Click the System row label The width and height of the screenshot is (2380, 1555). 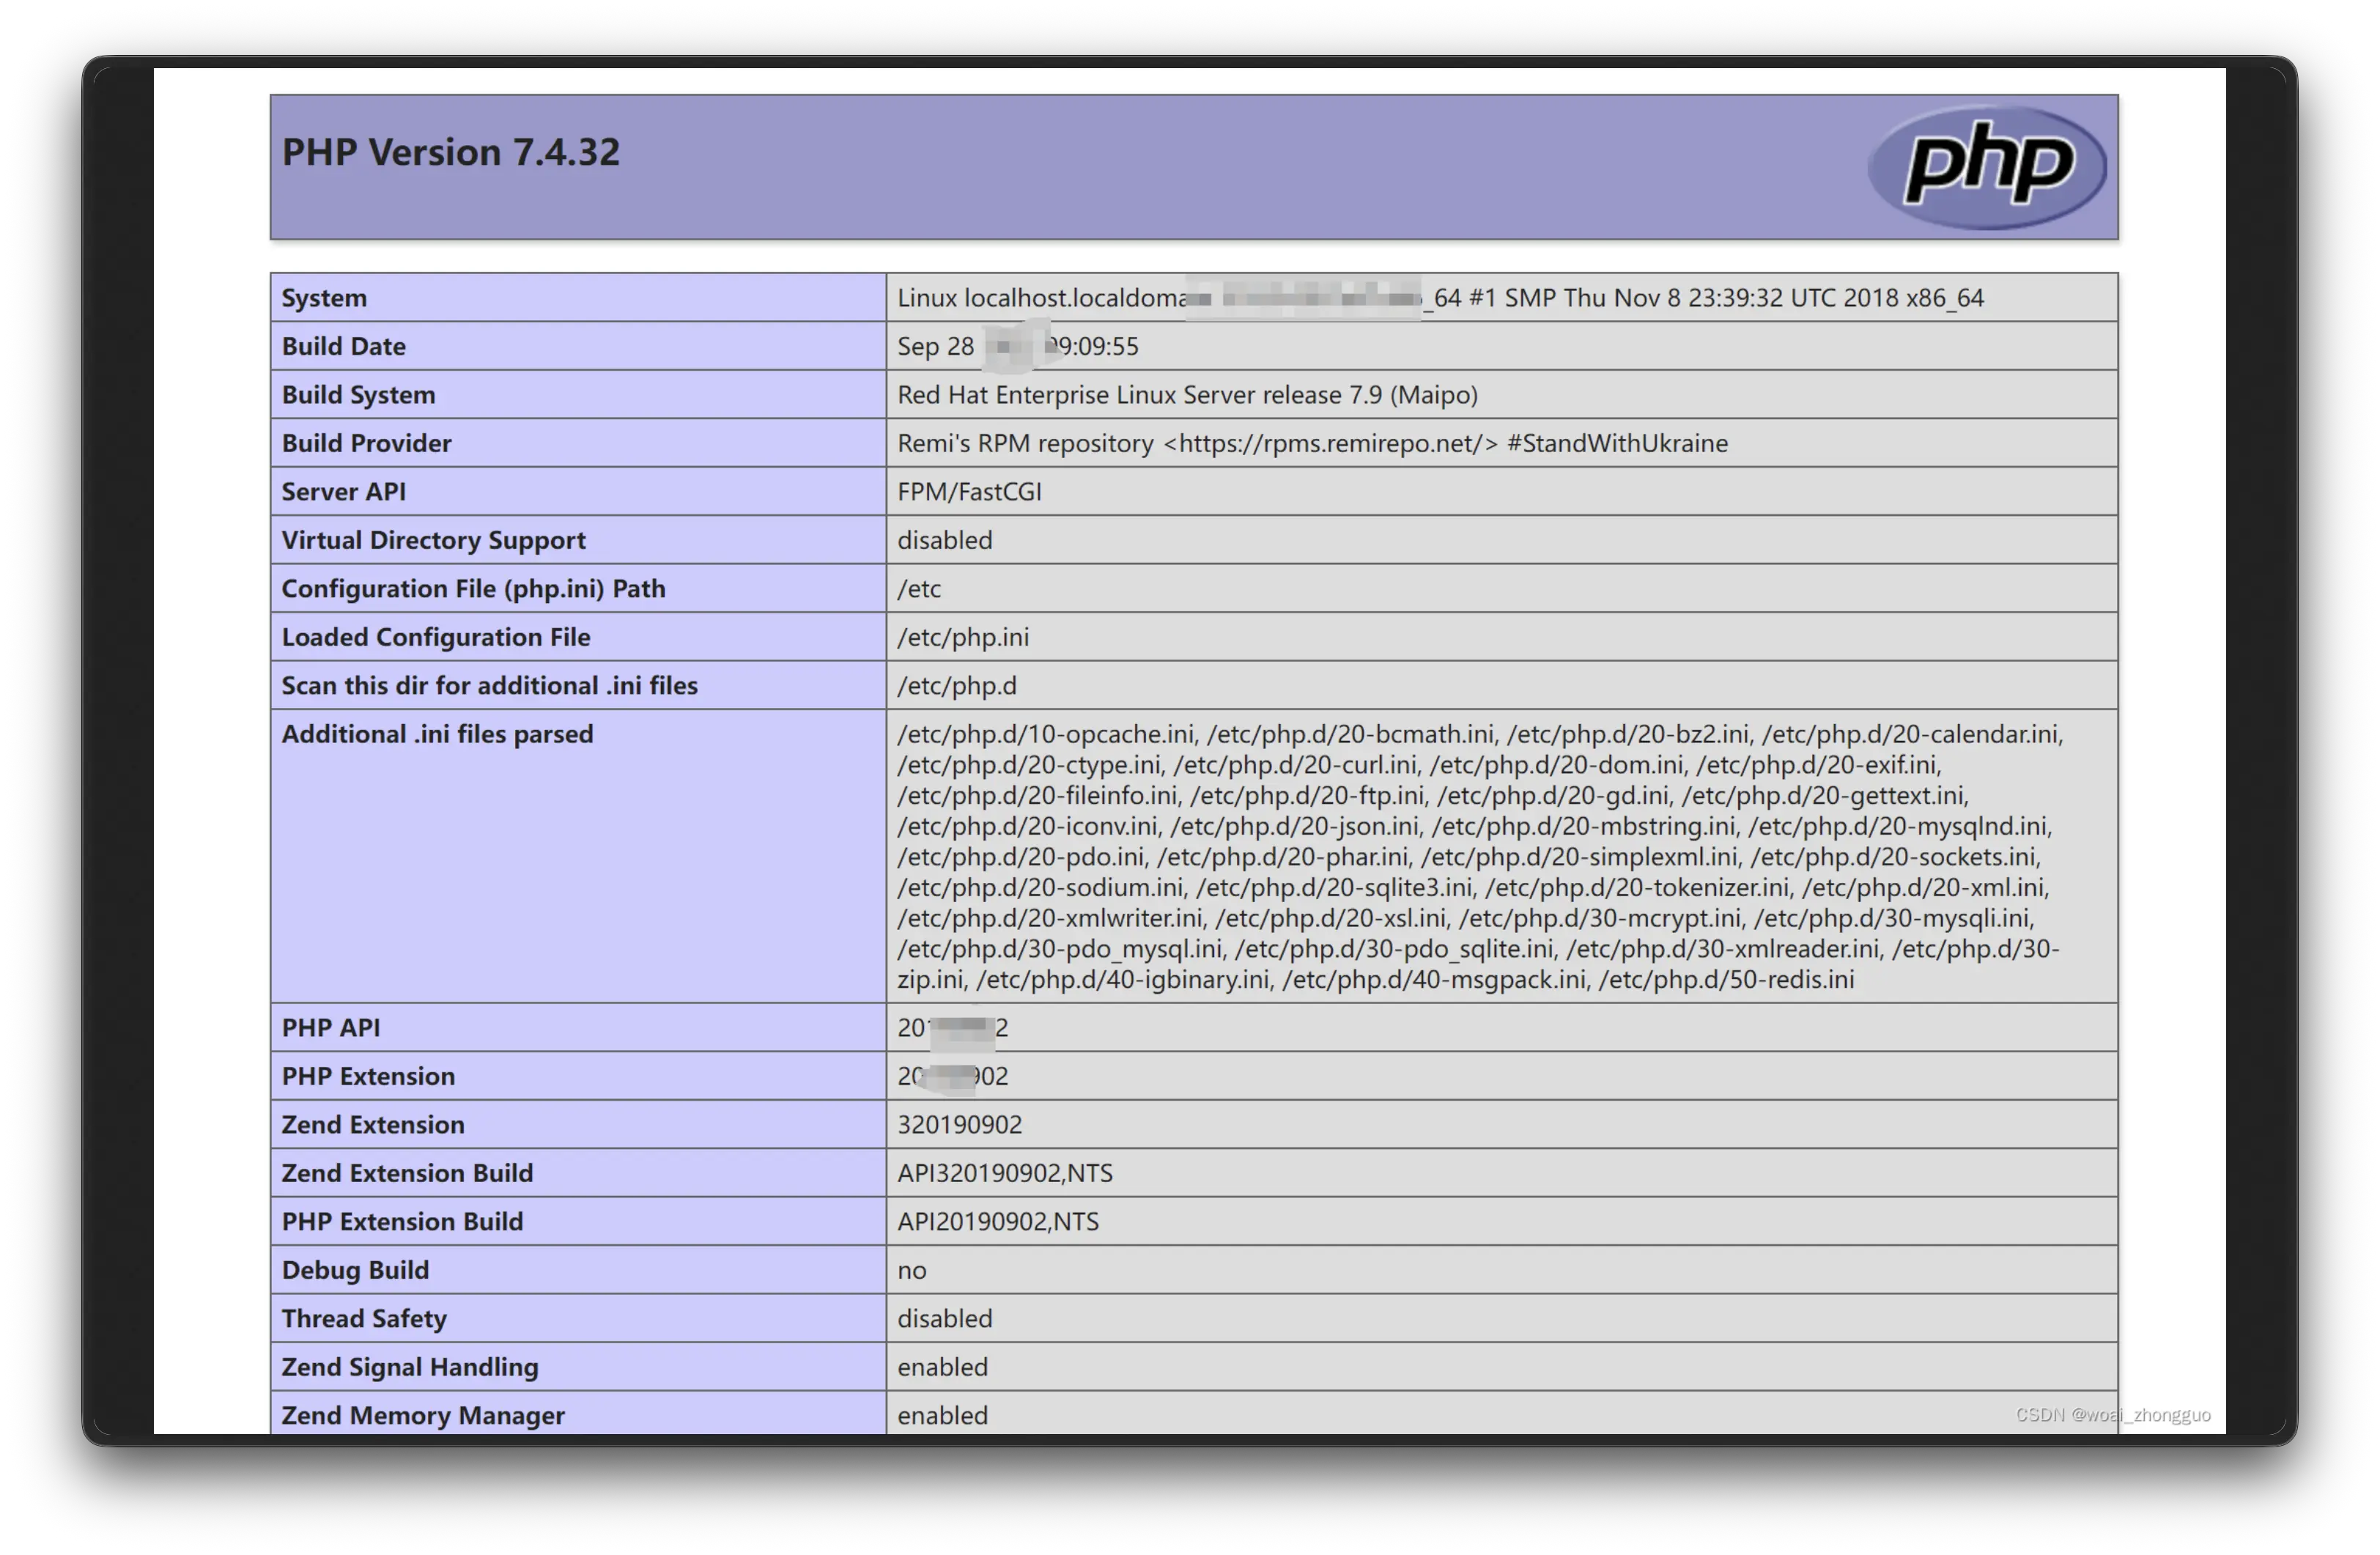tap(324, 298)
